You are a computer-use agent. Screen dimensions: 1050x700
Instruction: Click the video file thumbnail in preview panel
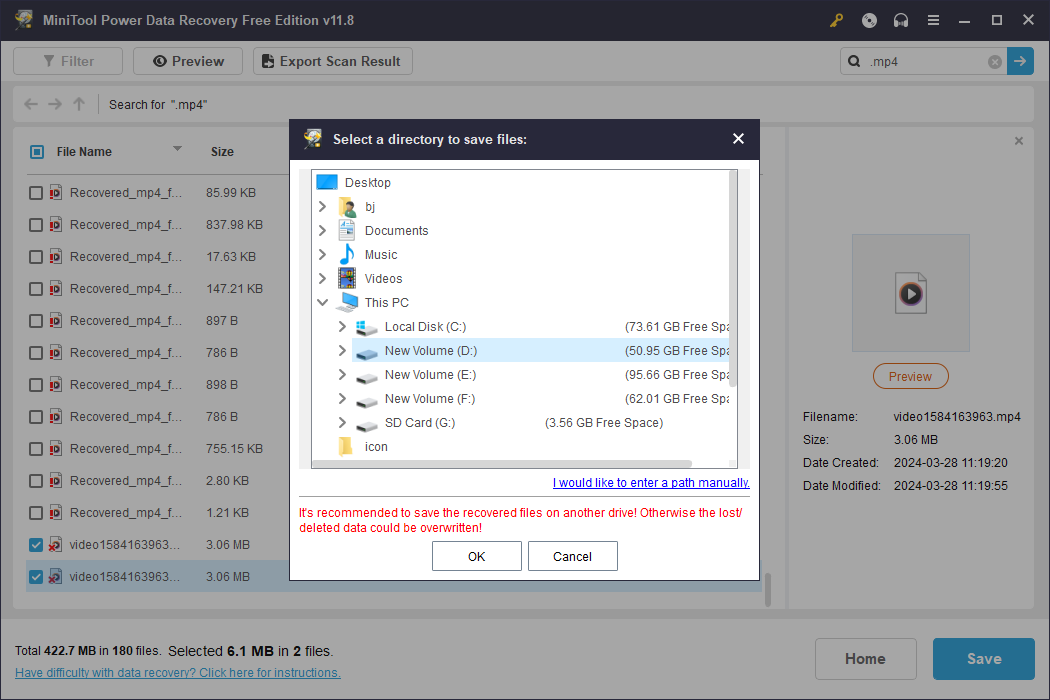point(911,293)
